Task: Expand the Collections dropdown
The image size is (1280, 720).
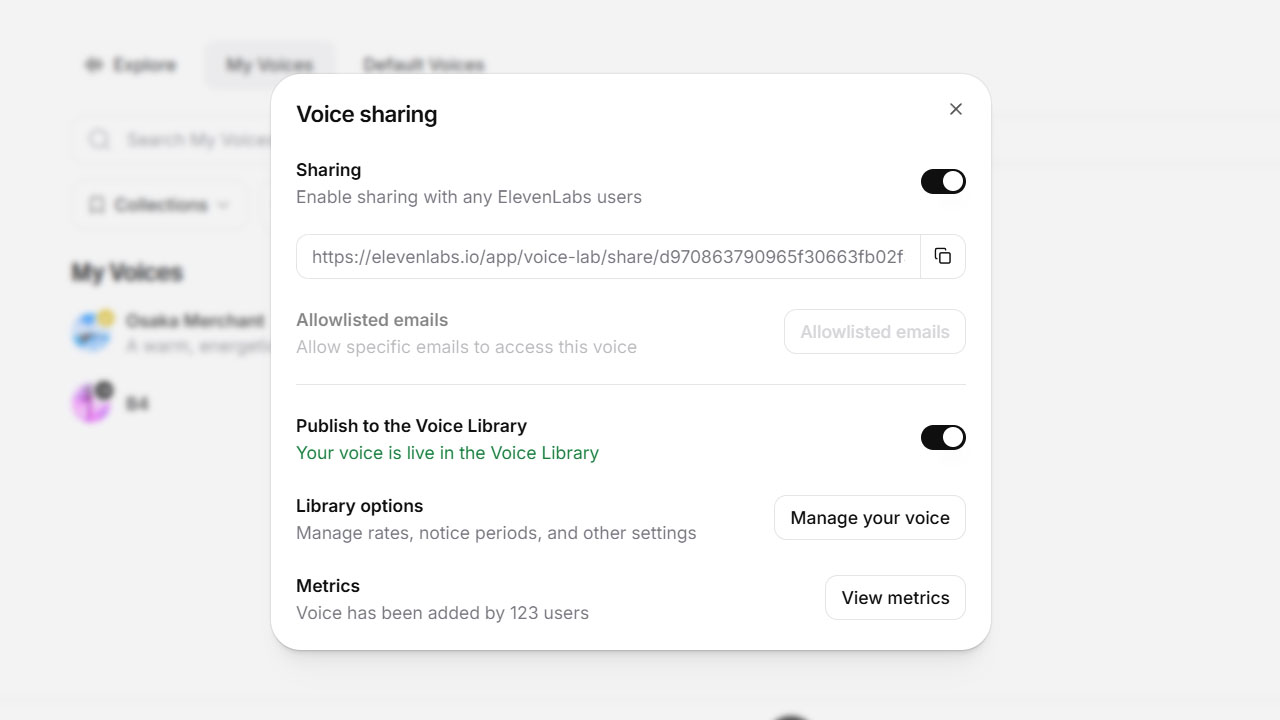Action: point(160,205)
